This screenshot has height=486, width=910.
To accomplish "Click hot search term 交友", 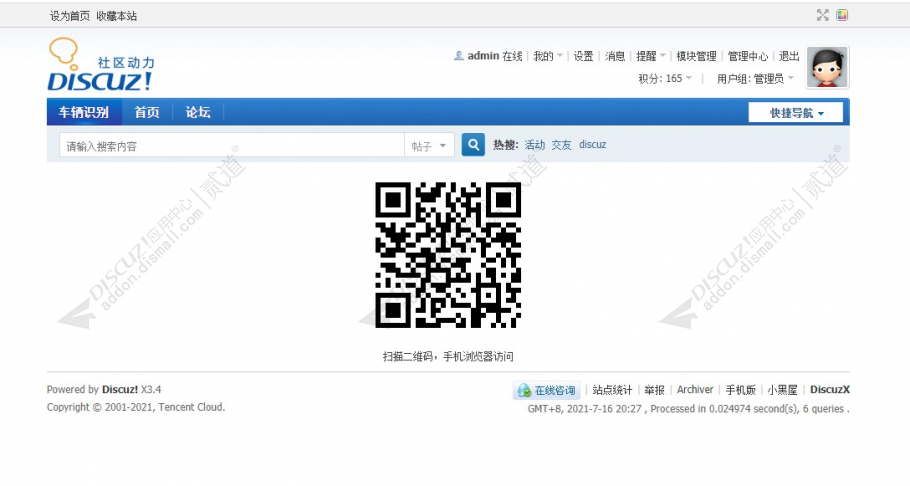I will coord(561,145).
